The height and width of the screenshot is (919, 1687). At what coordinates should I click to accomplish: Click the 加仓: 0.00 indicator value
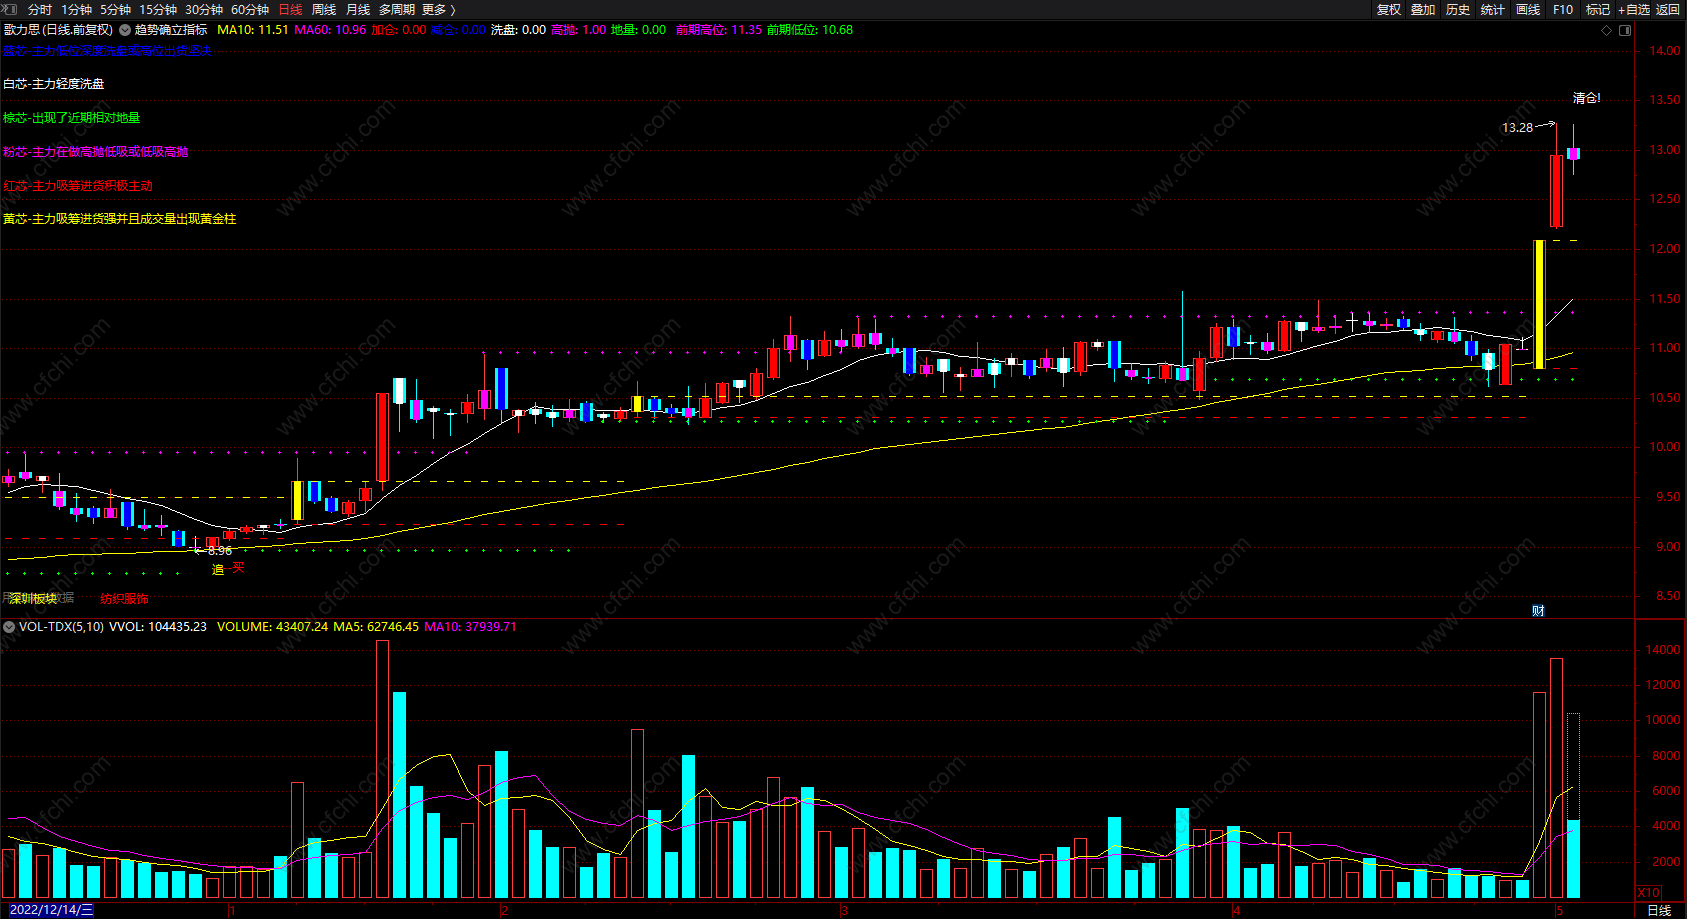399,30
